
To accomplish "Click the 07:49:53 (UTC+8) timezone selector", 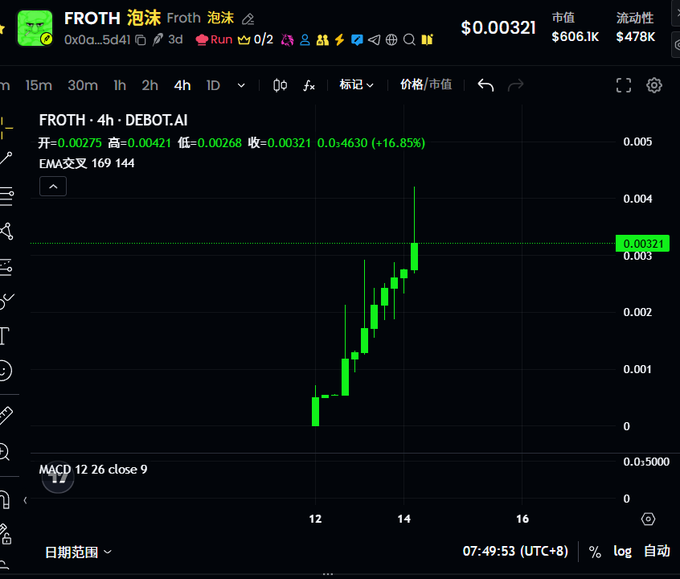I will pos(515,551).
